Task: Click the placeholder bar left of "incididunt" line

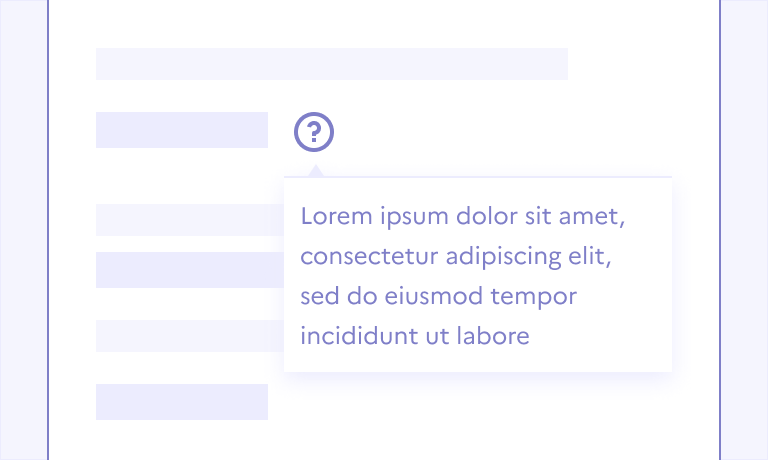Action: (189, 336)
